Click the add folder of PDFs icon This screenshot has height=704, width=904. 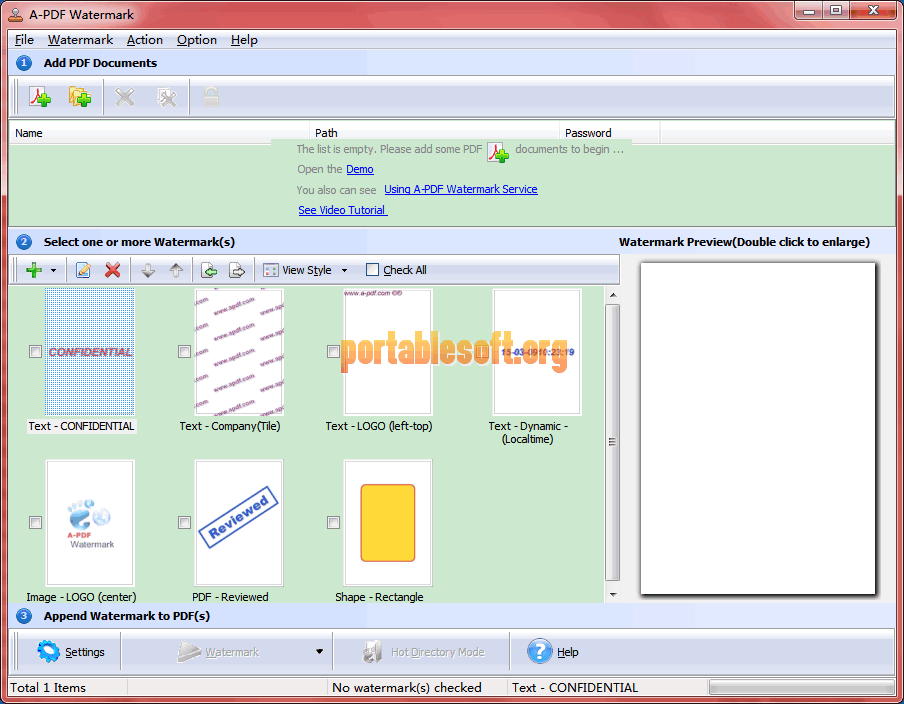tap(80, 97)
